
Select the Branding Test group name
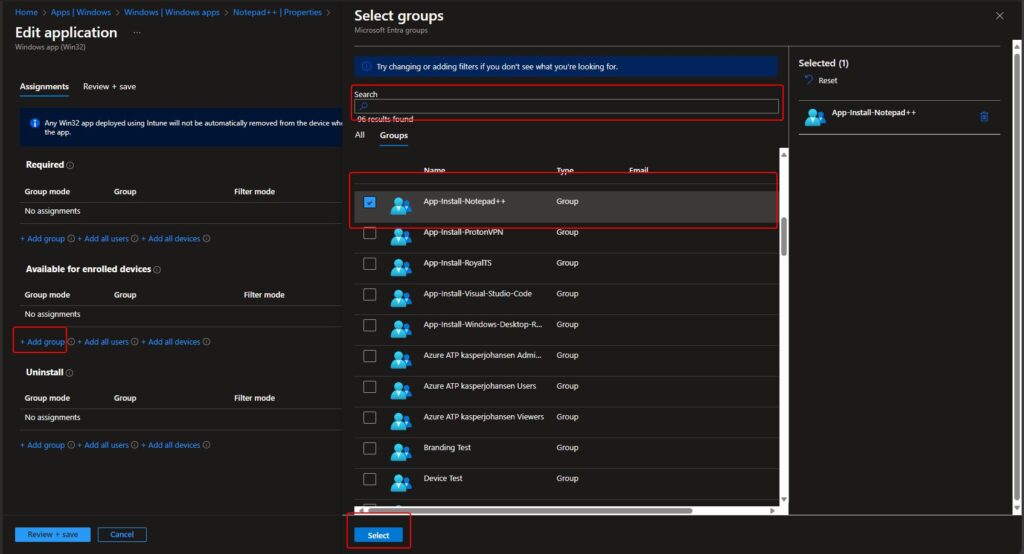[447, 448]
